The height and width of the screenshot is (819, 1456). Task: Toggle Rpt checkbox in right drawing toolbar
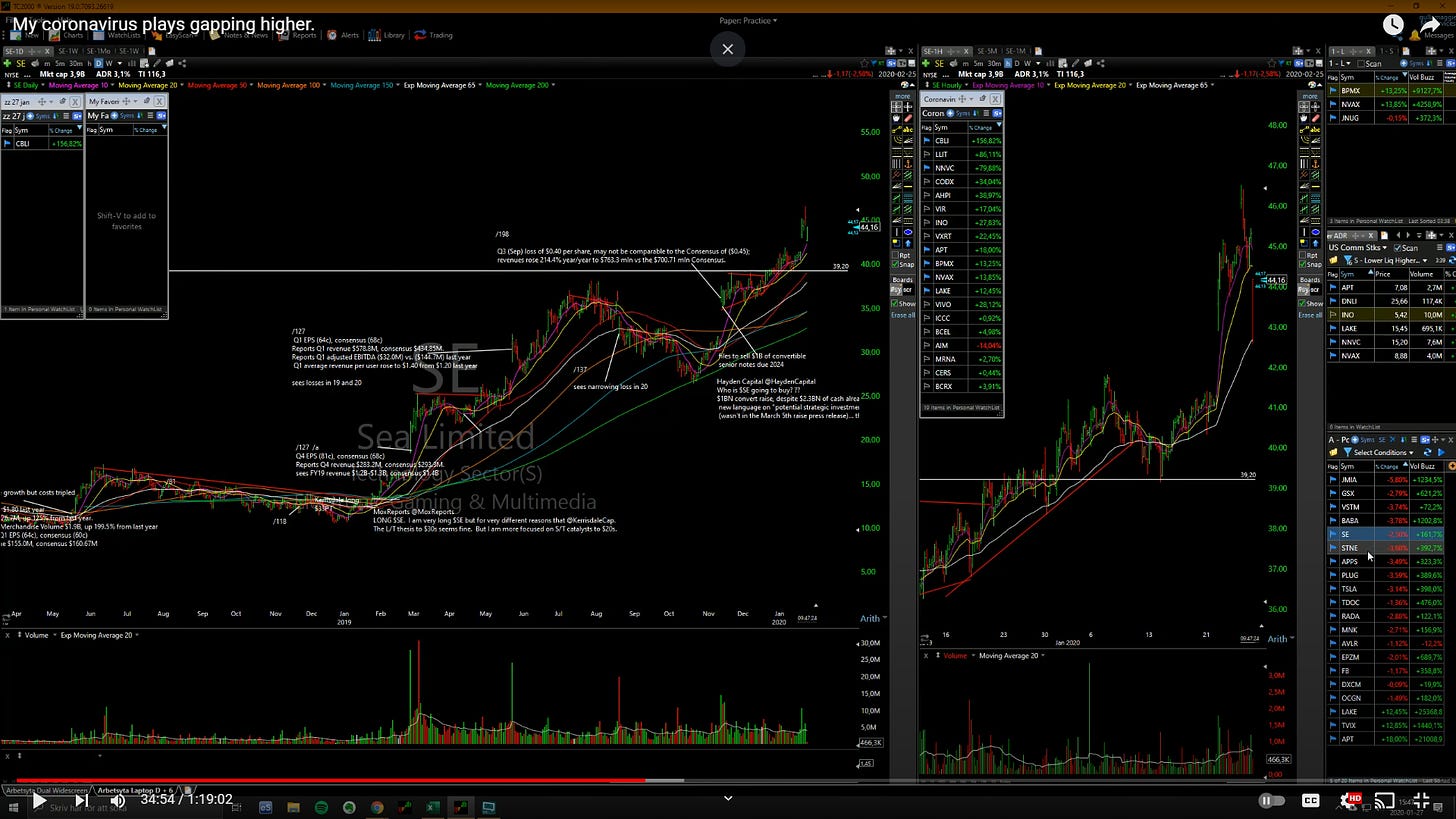pyautogui.click(x=1302, y=255)
